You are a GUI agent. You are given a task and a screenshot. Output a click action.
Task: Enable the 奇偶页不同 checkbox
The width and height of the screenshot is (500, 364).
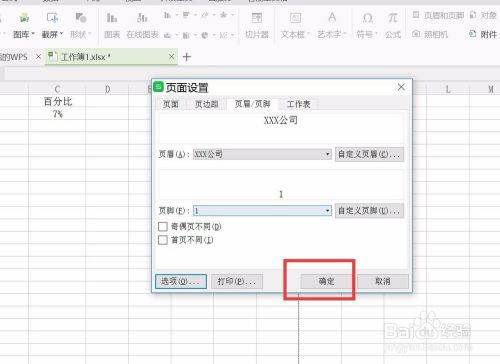click(x=163, y=227)
